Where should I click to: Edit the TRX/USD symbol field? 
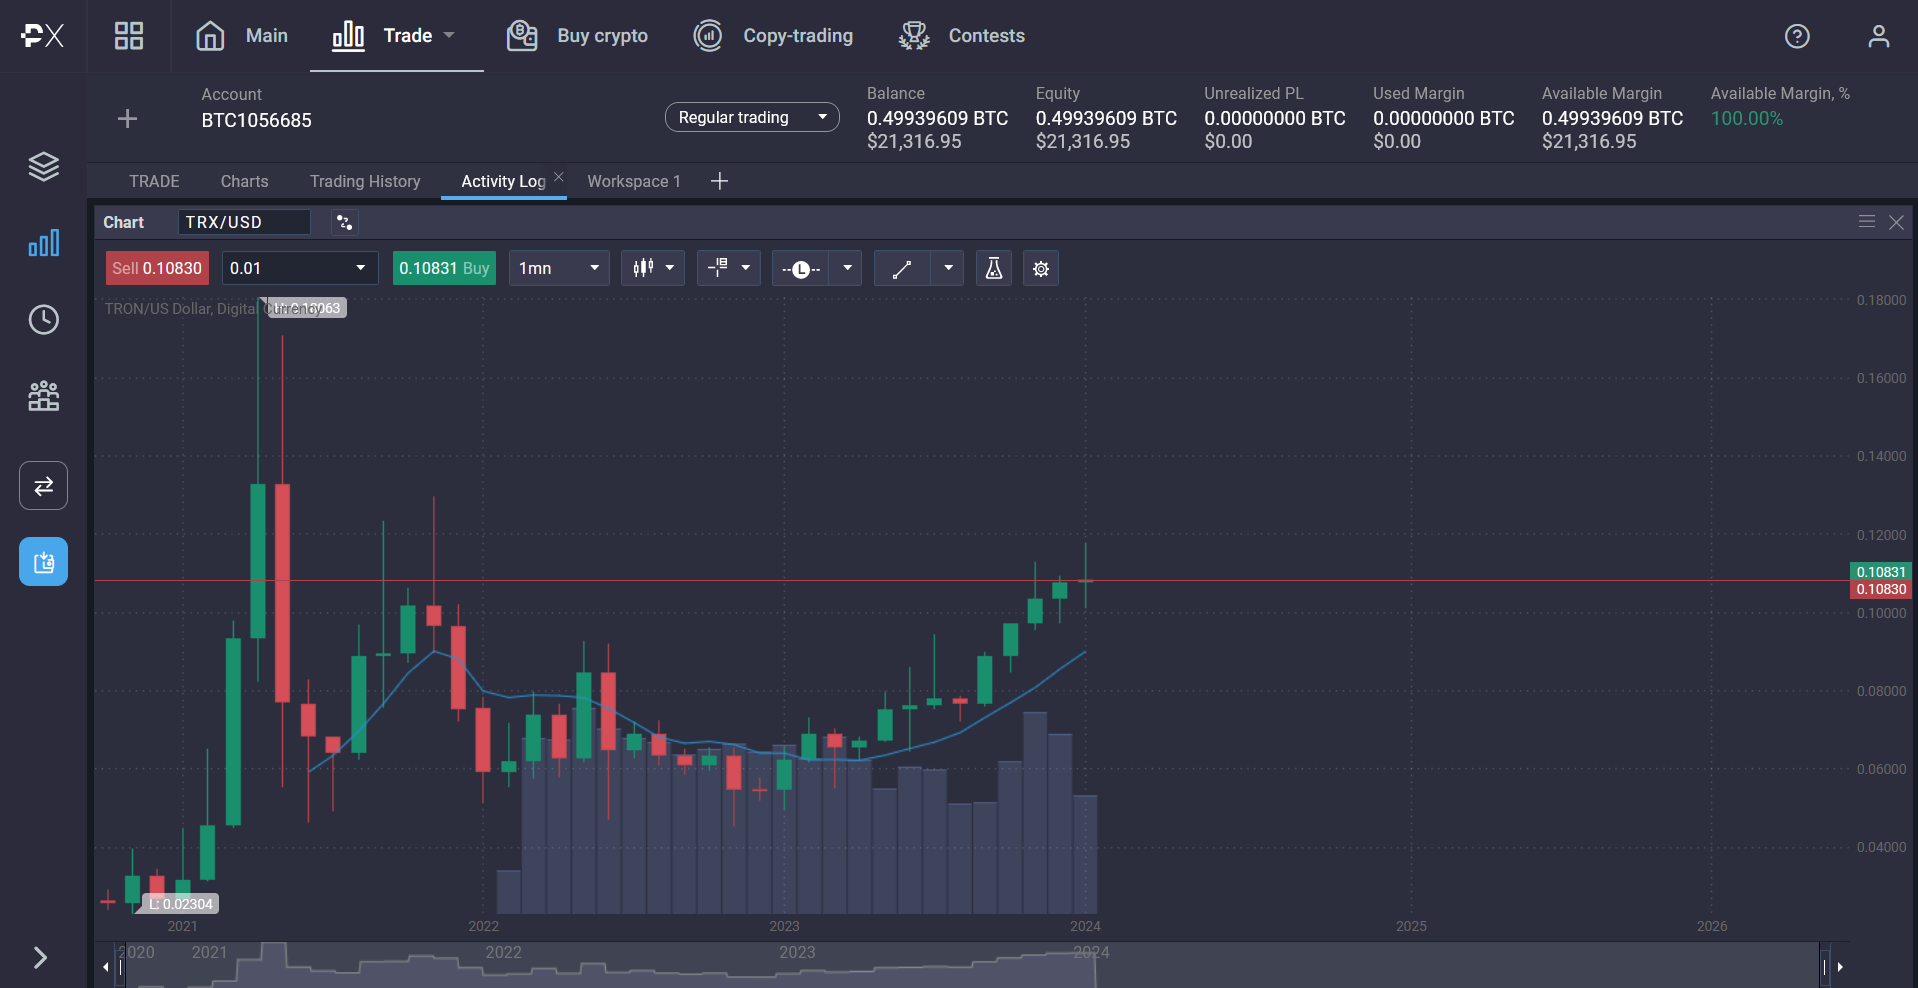tap(244, 222)
